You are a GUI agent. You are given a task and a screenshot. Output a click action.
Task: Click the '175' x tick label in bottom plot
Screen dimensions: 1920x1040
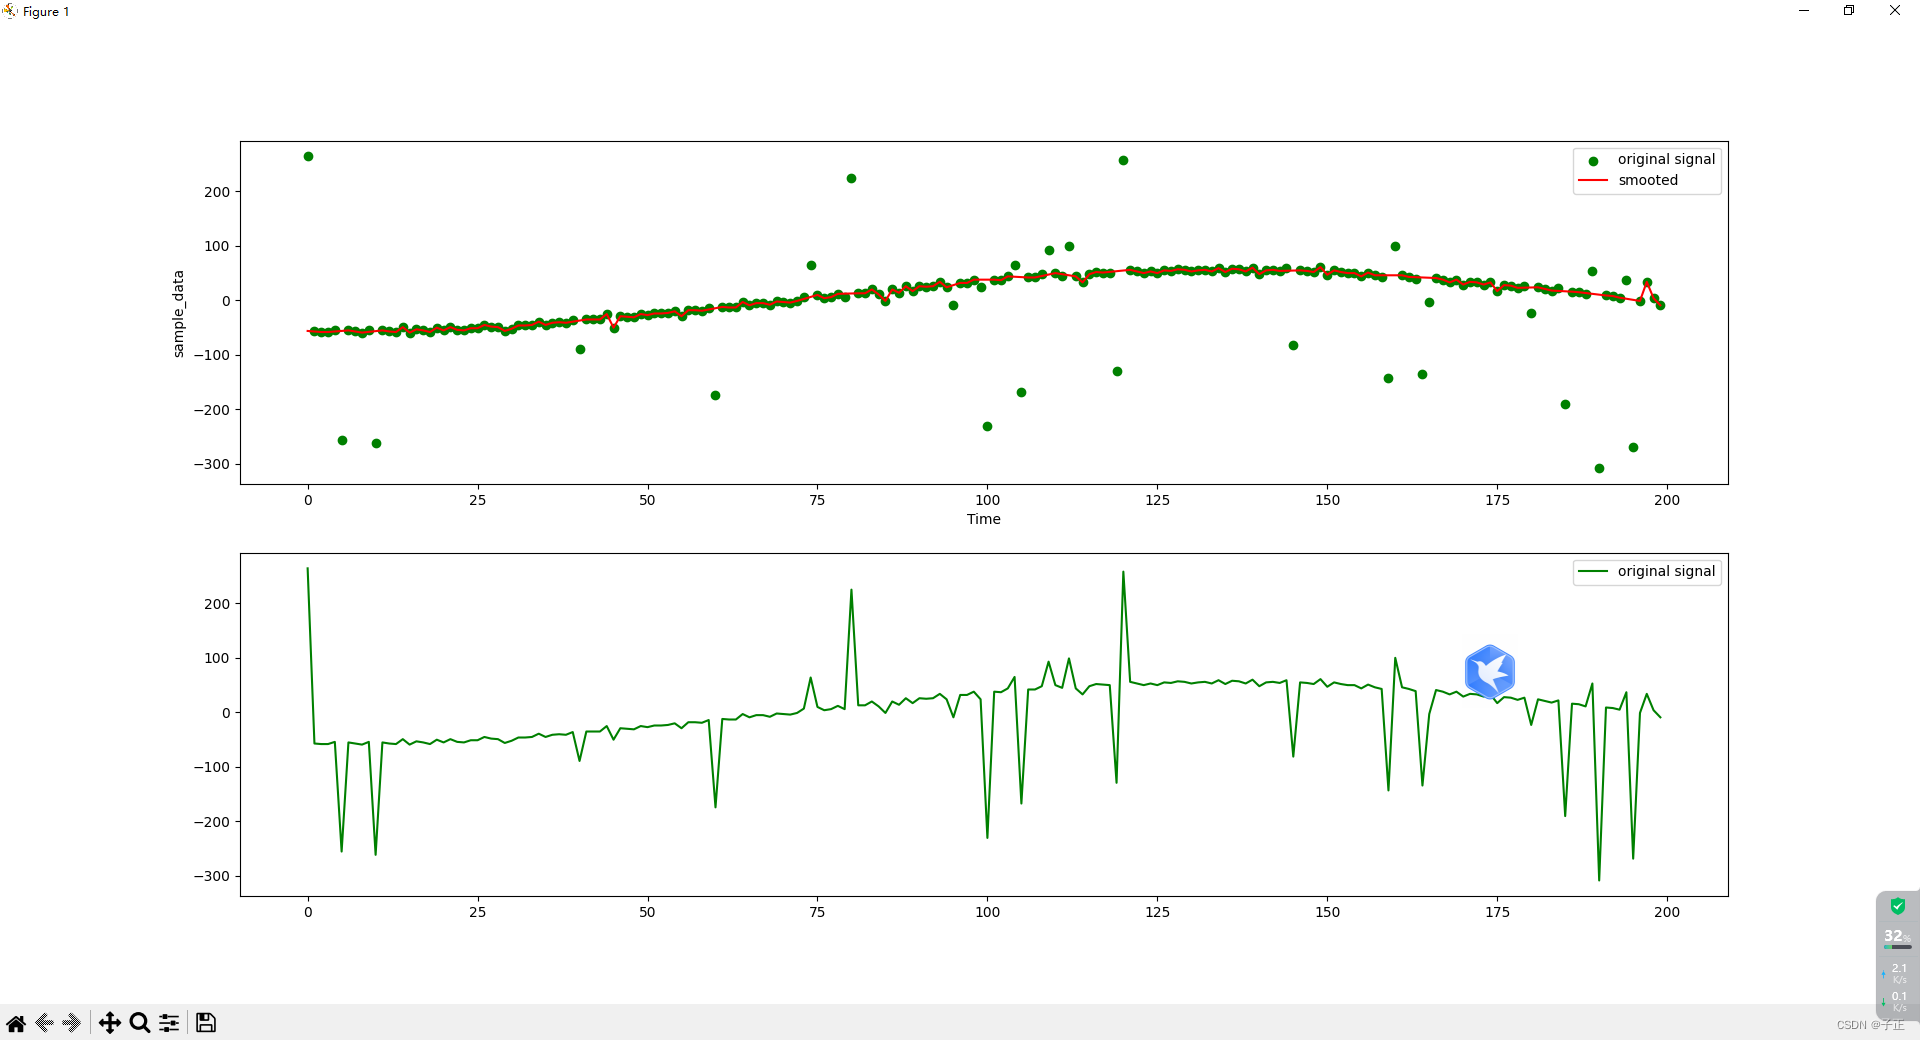coord(1497,912)
